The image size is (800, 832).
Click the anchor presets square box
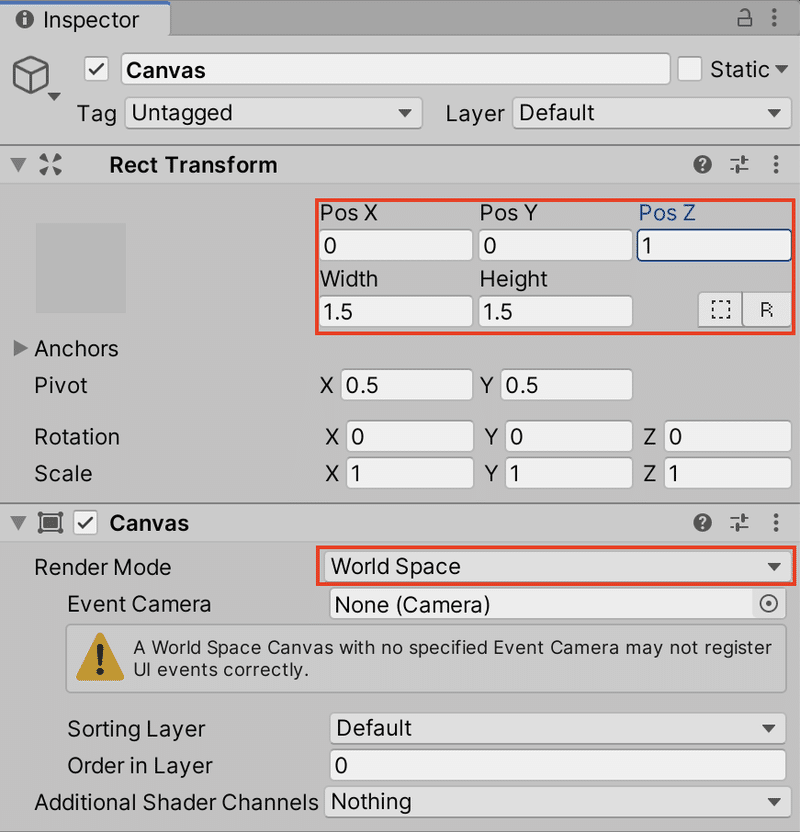(81, 268)
